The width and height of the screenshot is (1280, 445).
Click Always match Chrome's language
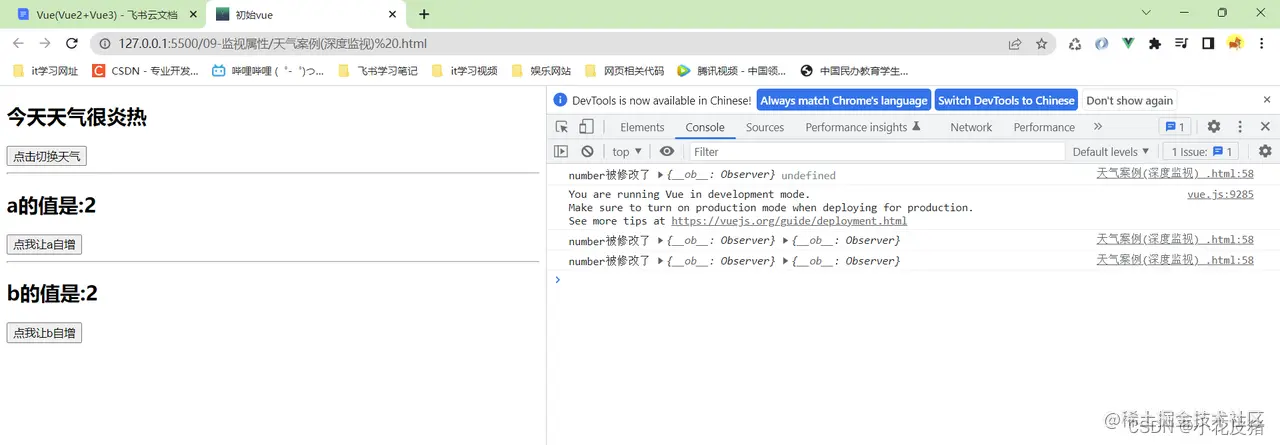point(844,100)
